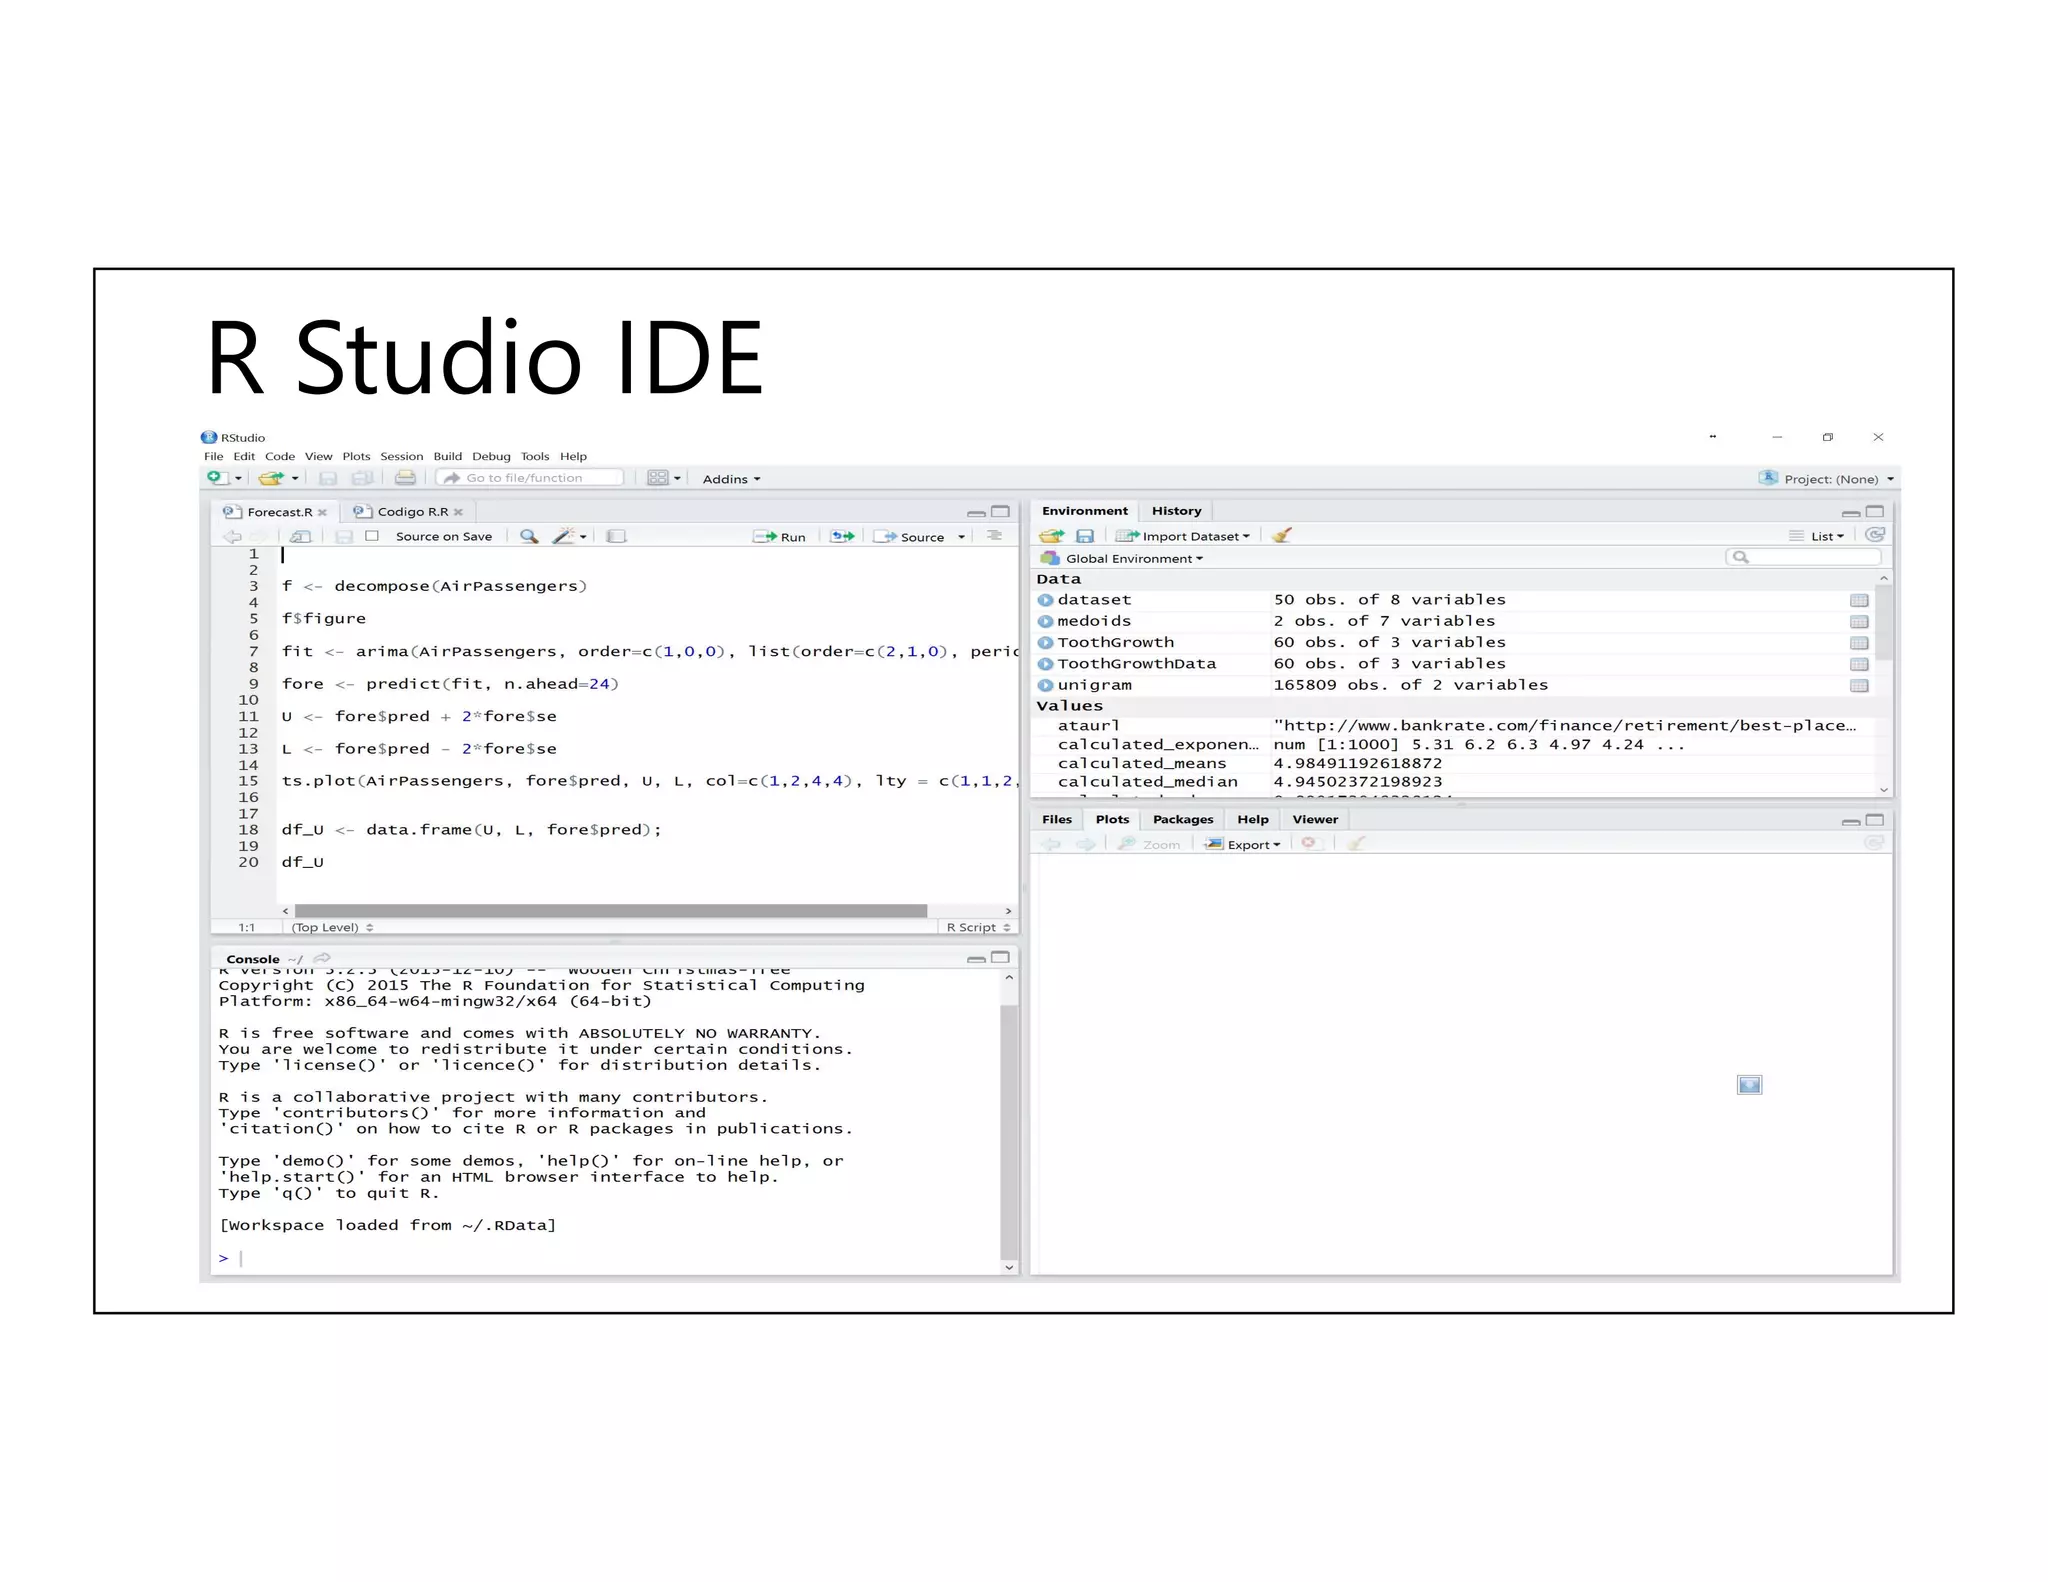Image resolution: width=2048 pixels, height=1582 pixels.
Task: Click the Load workspace icon in Environment pane
Action: click(x=1052, y=536)
